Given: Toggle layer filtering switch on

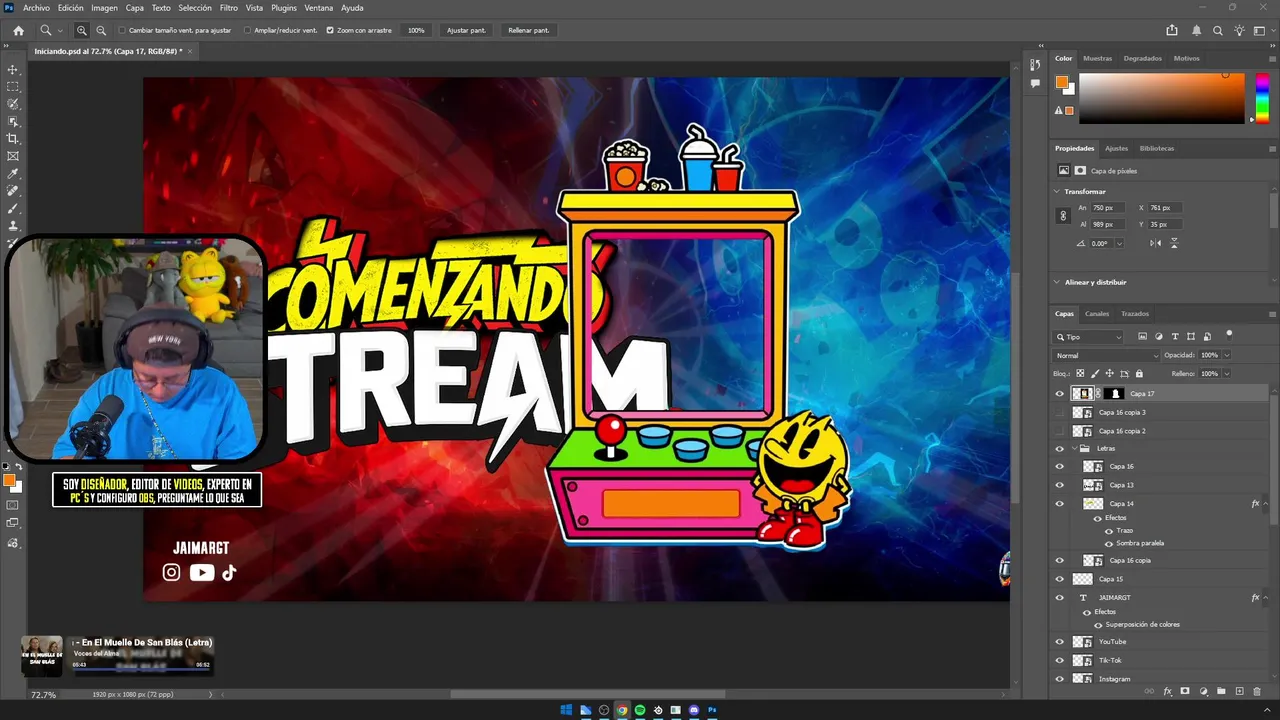Looking at the screenshot, I should tap(1229, 335).
